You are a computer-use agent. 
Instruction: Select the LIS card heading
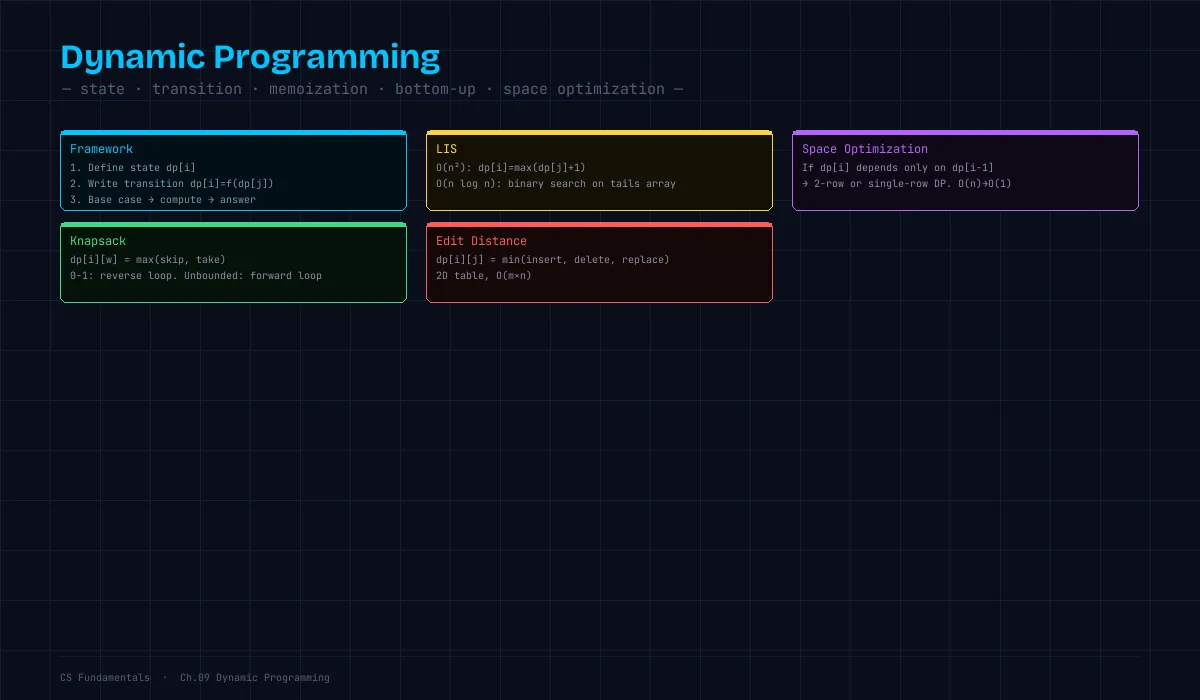(446, 149)
